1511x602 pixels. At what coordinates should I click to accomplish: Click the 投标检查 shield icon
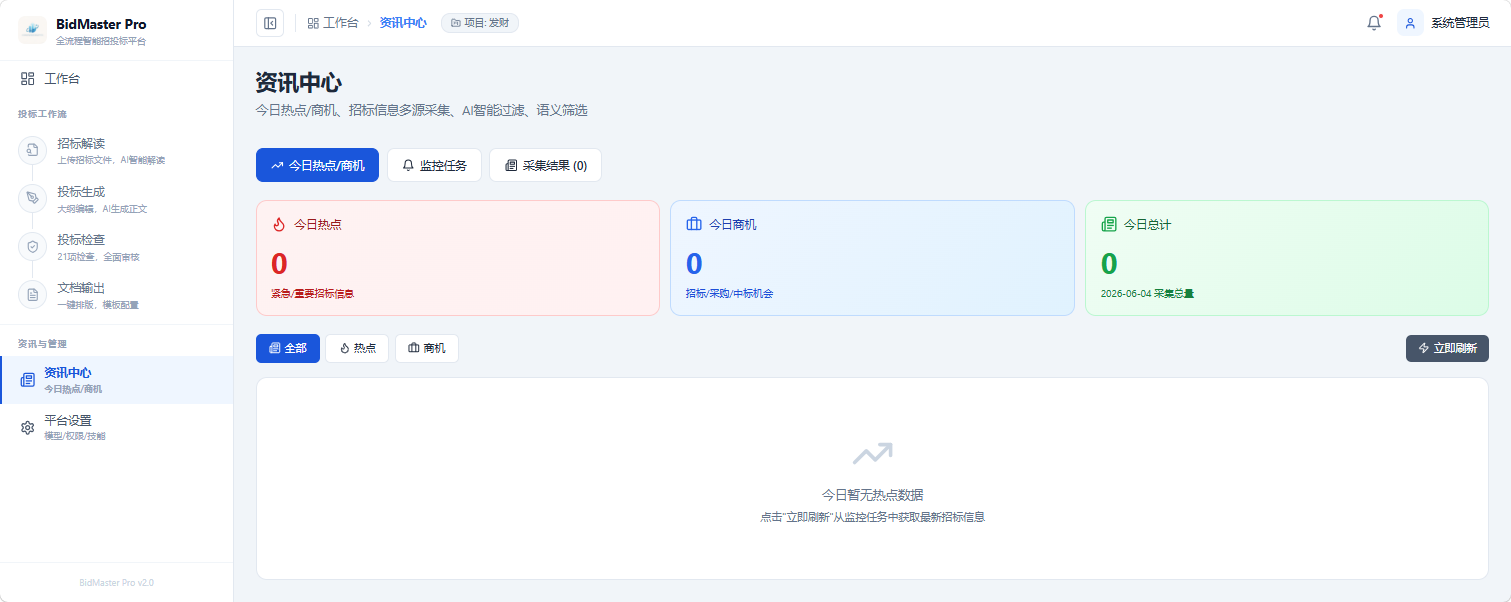pos(32,246)
